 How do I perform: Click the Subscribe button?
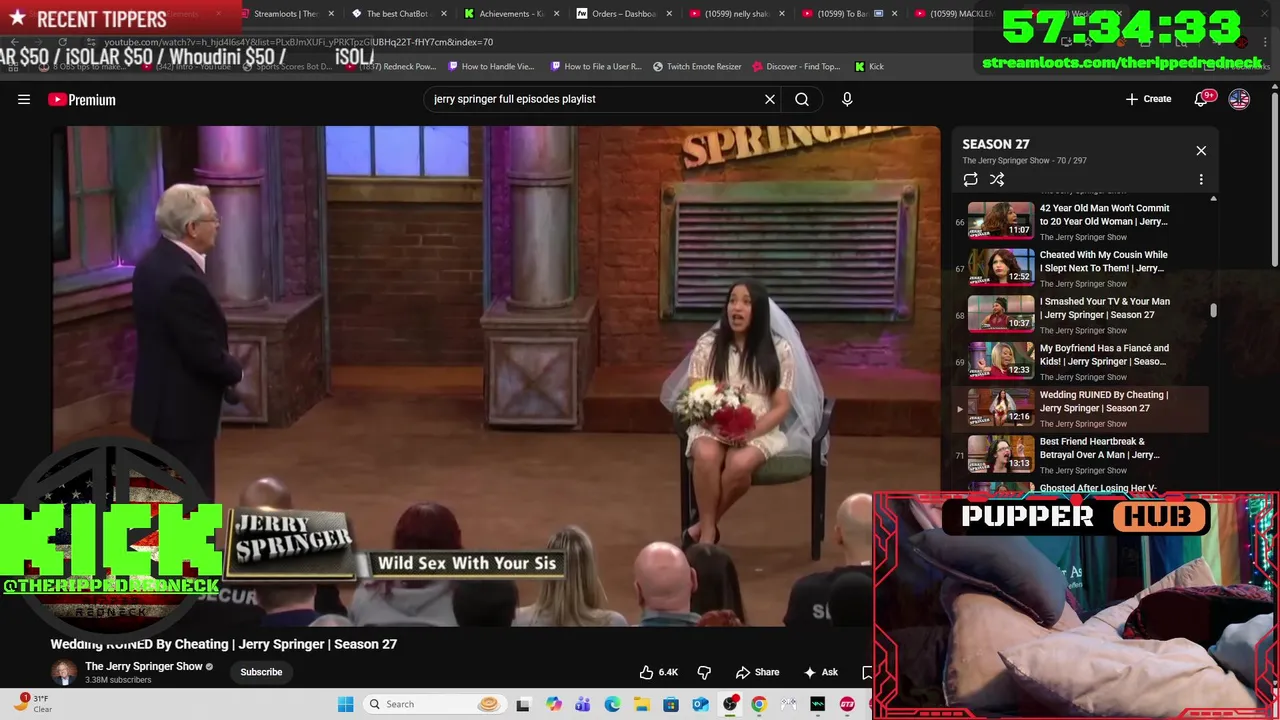click(261, 672)
